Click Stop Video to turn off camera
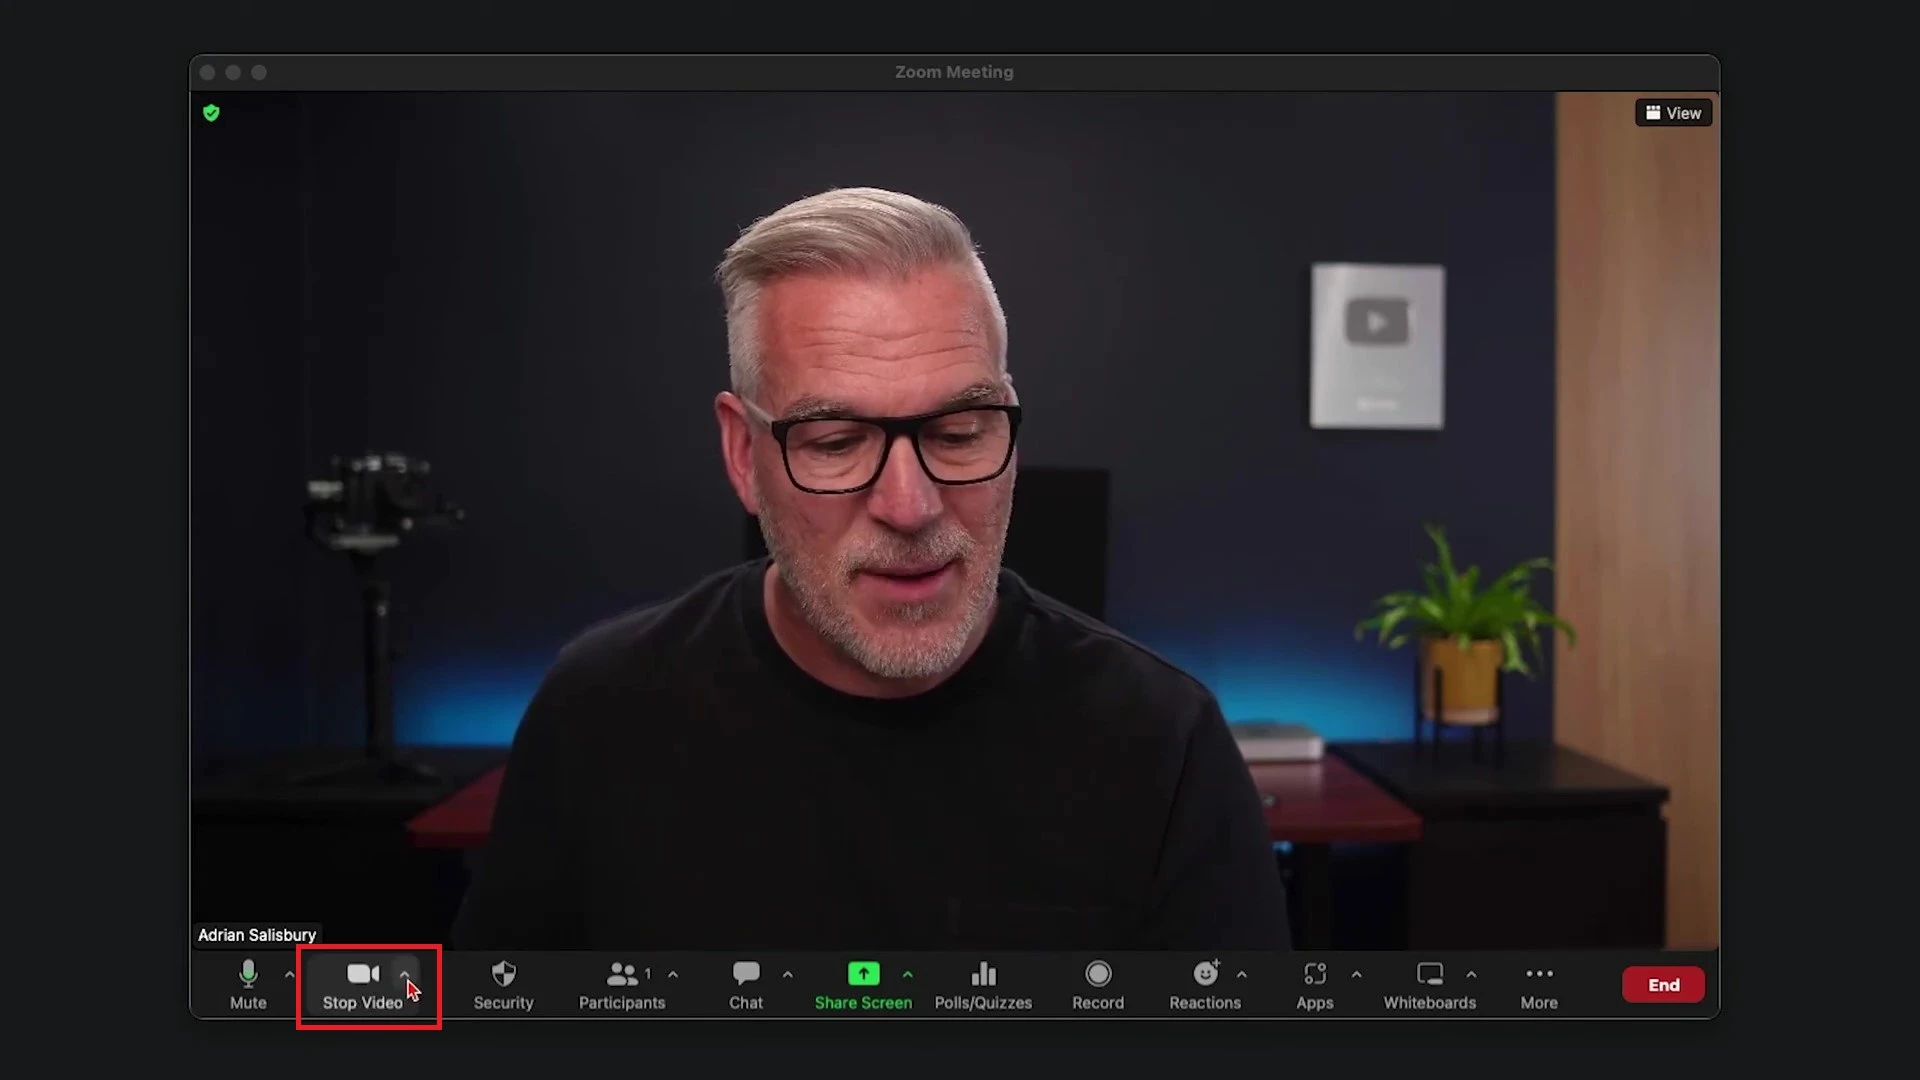 click(362, 985)
